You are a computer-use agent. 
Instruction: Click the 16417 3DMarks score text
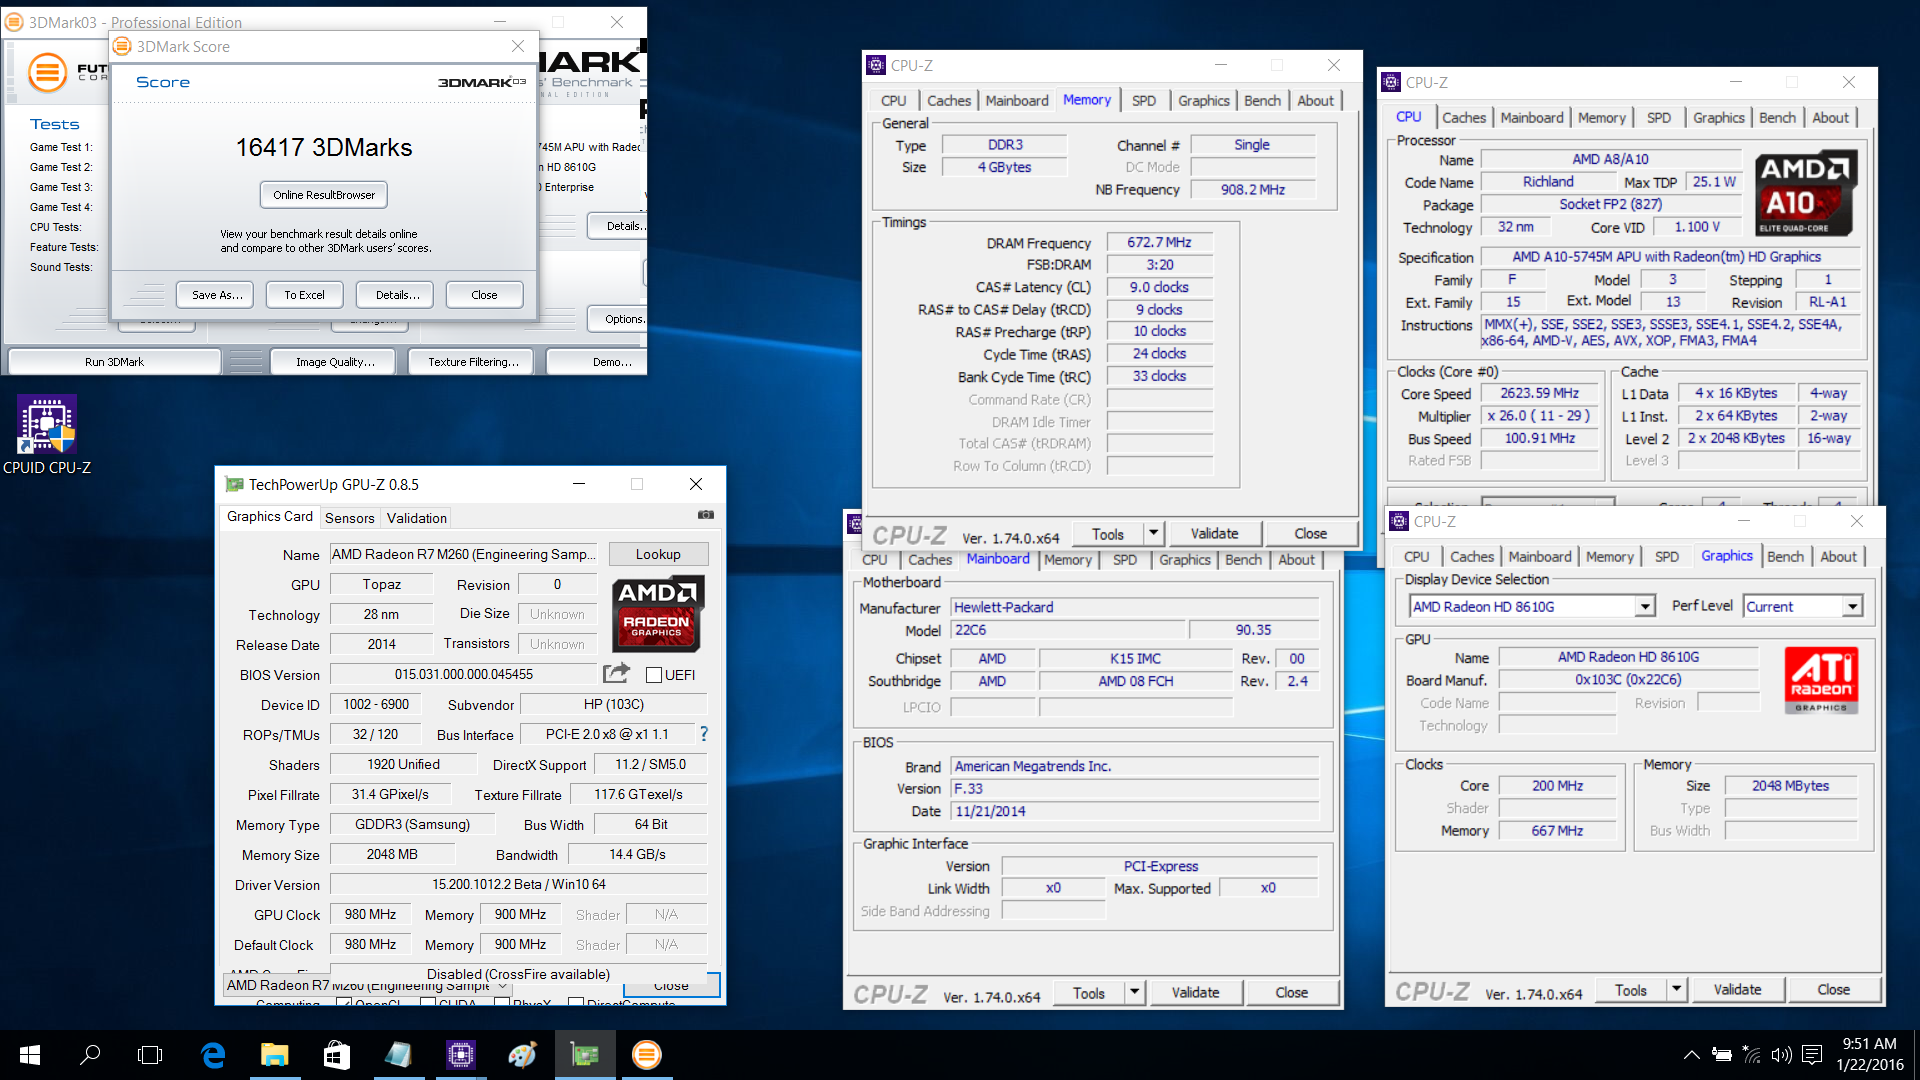pyautogui.click(x=324, y=147)
